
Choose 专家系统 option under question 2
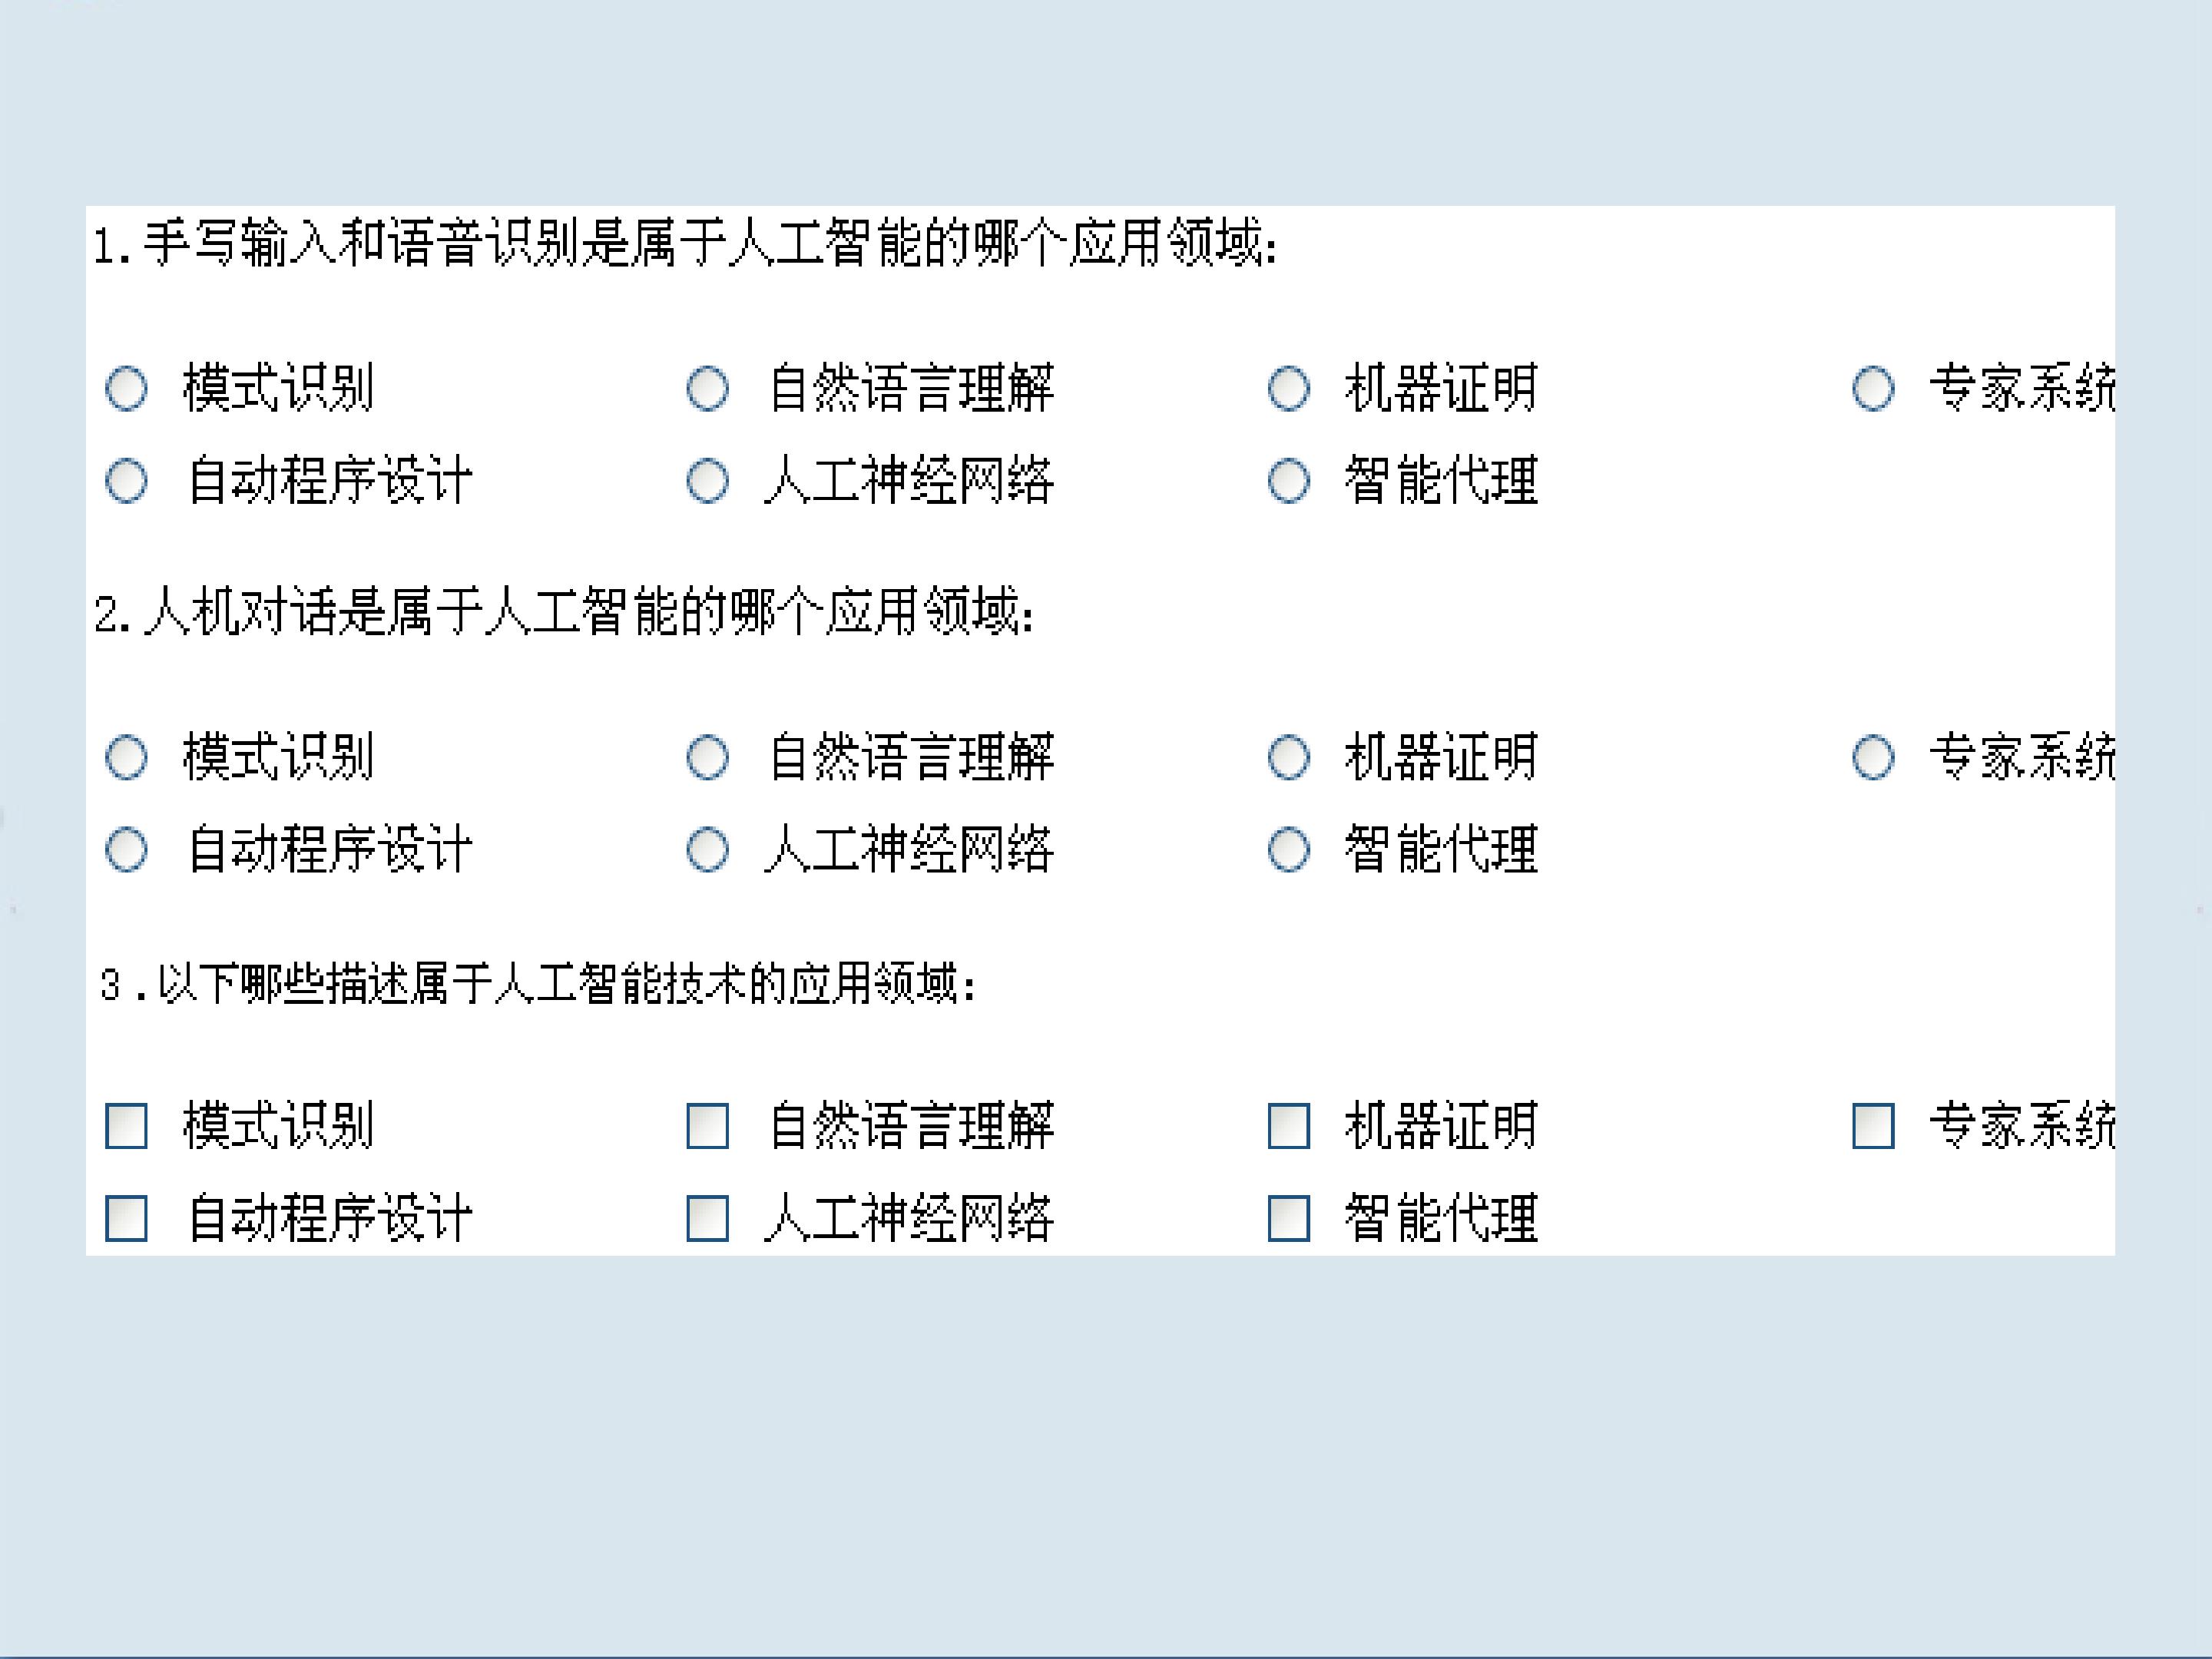(1872, 757)
